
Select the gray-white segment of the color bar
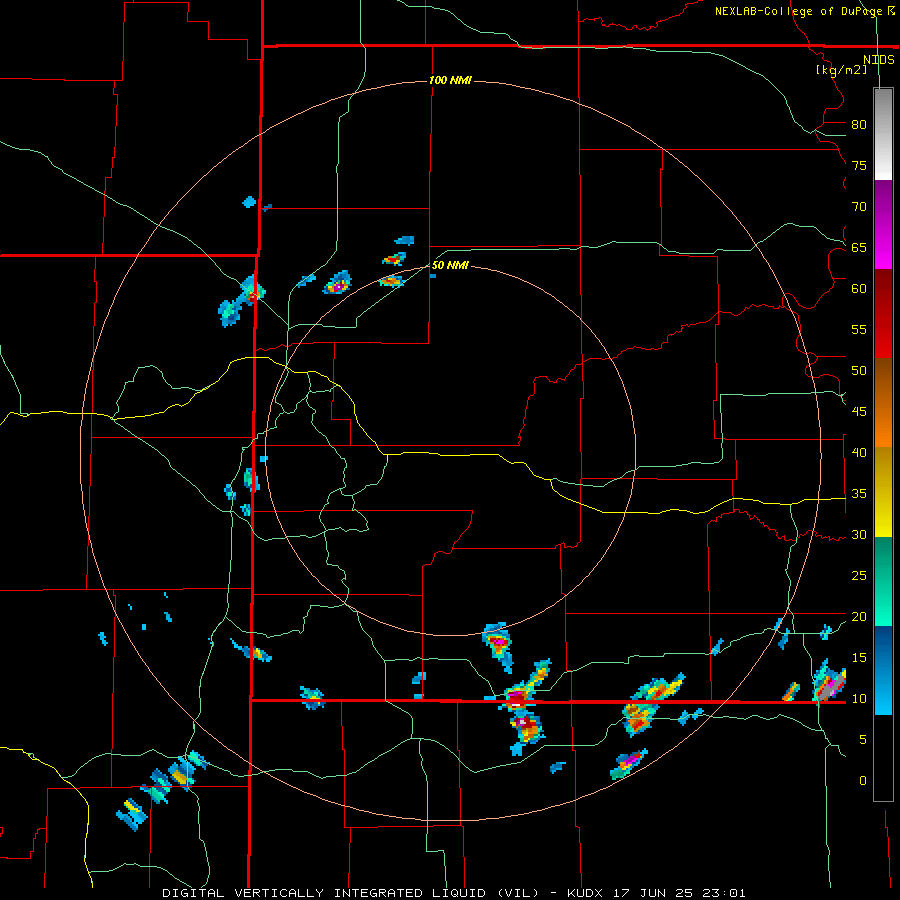pos(883,134)
